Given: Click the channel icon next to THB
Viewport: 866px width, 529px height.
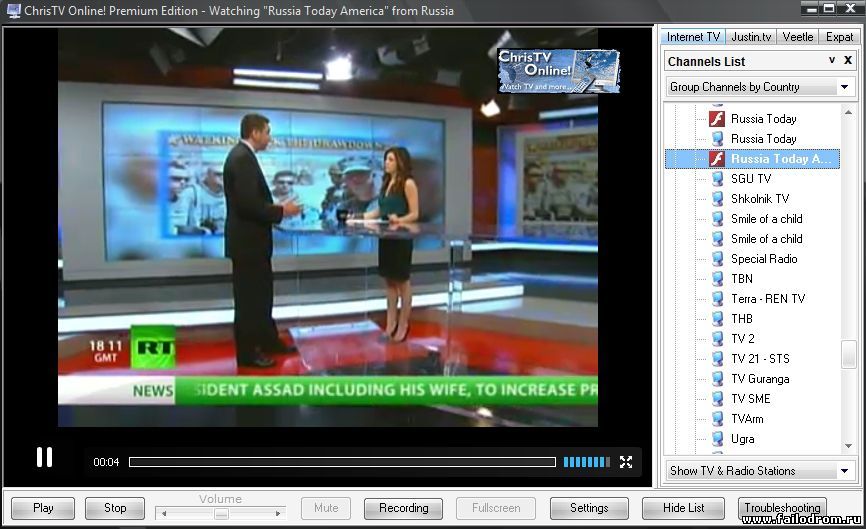Looking at the screenshot, I should pos(717,319).
